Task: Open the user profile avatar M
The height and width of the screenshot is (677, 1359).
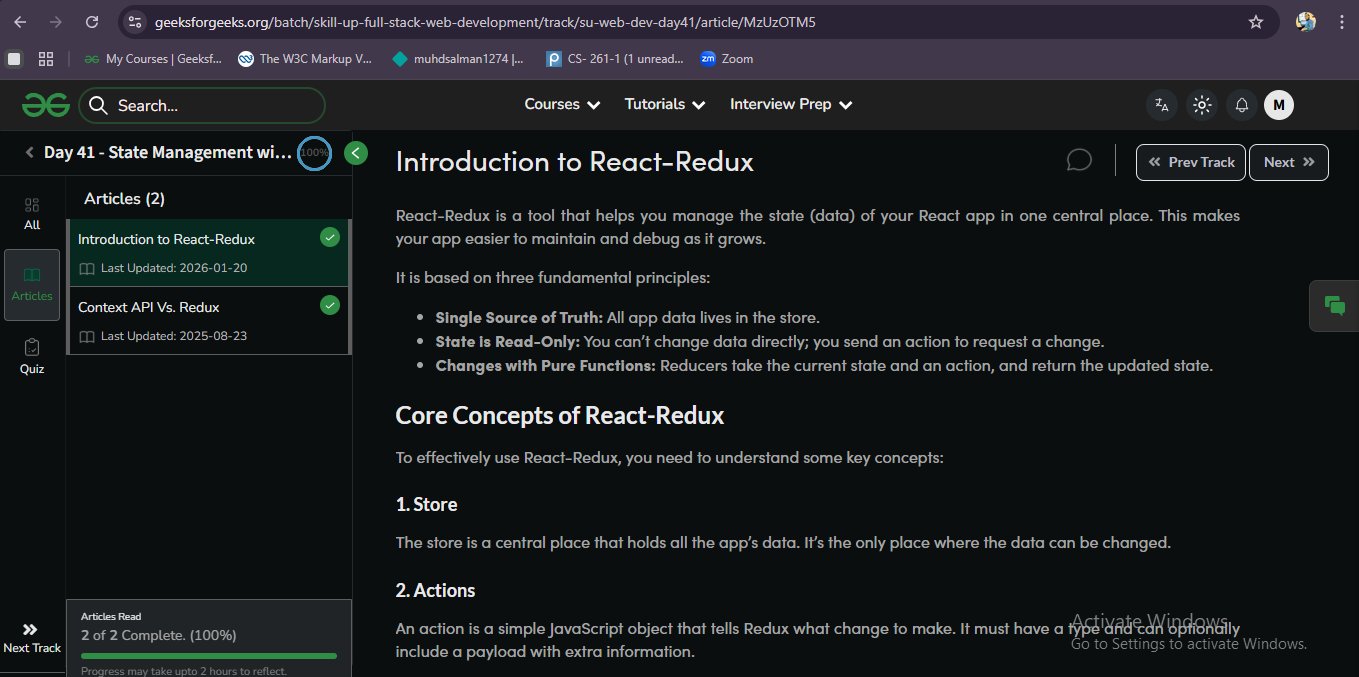Action: tap(1278, 105)
